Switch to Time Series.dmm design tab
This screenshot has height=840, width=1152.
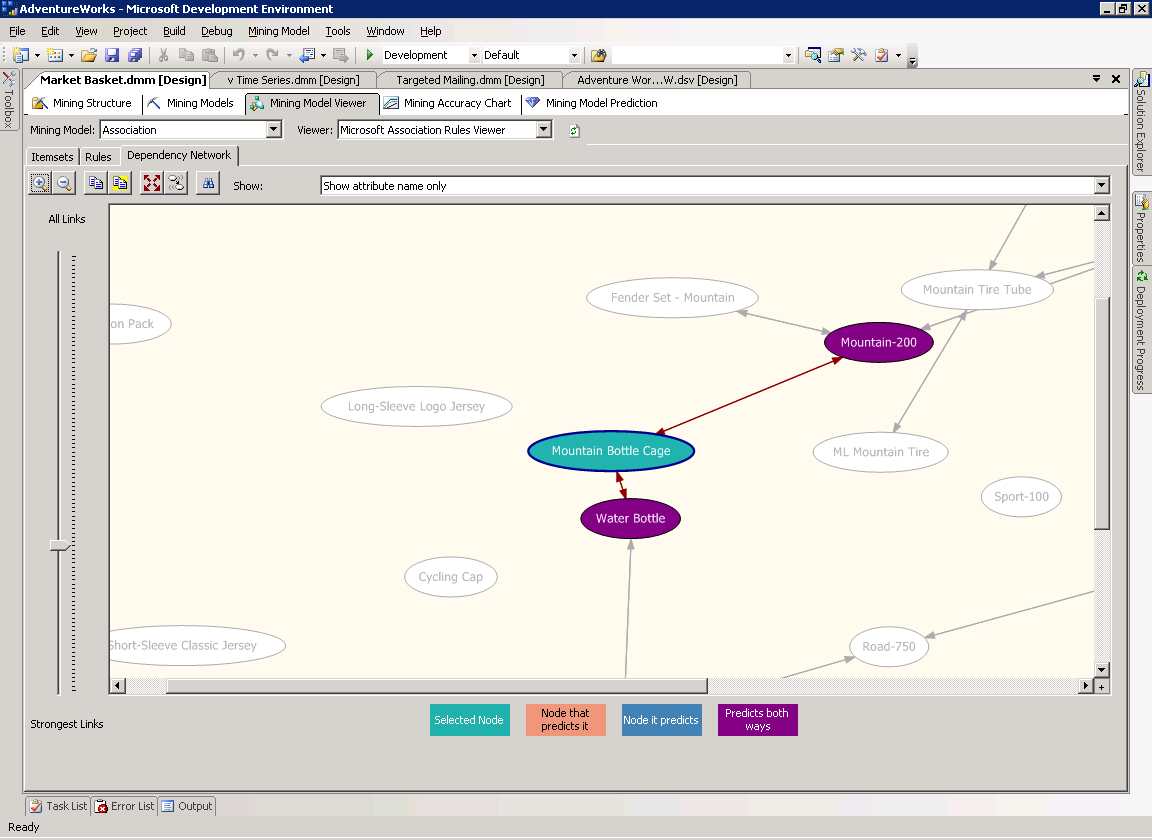point(293,79)
